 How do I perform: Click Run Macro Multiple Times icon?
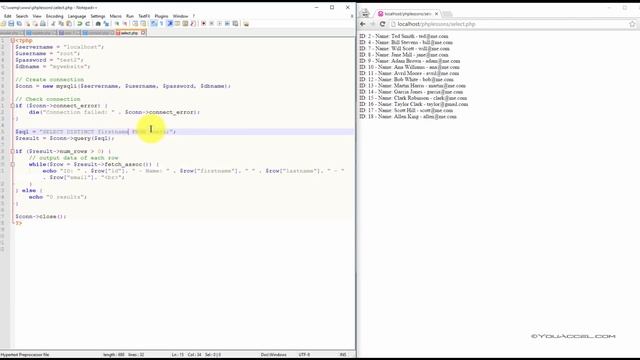point(227,24)
